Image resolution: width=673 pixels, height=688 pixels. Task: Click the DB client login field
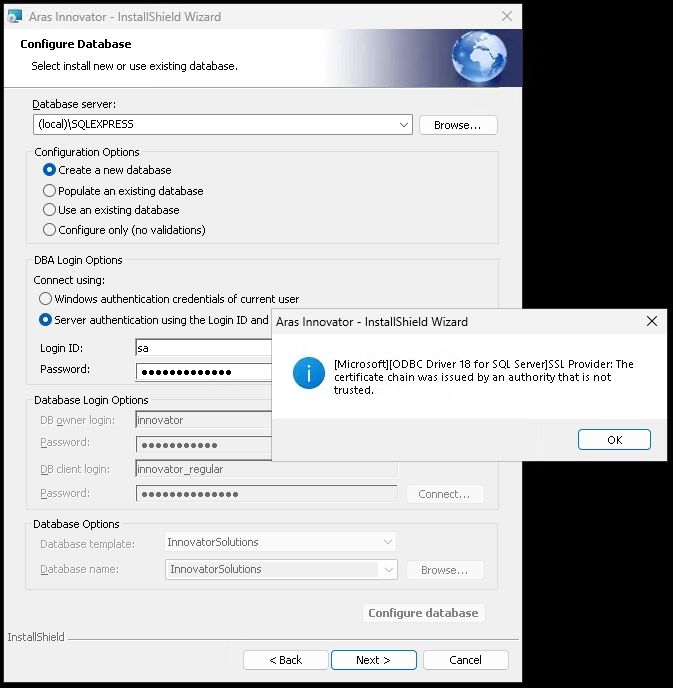267,469
